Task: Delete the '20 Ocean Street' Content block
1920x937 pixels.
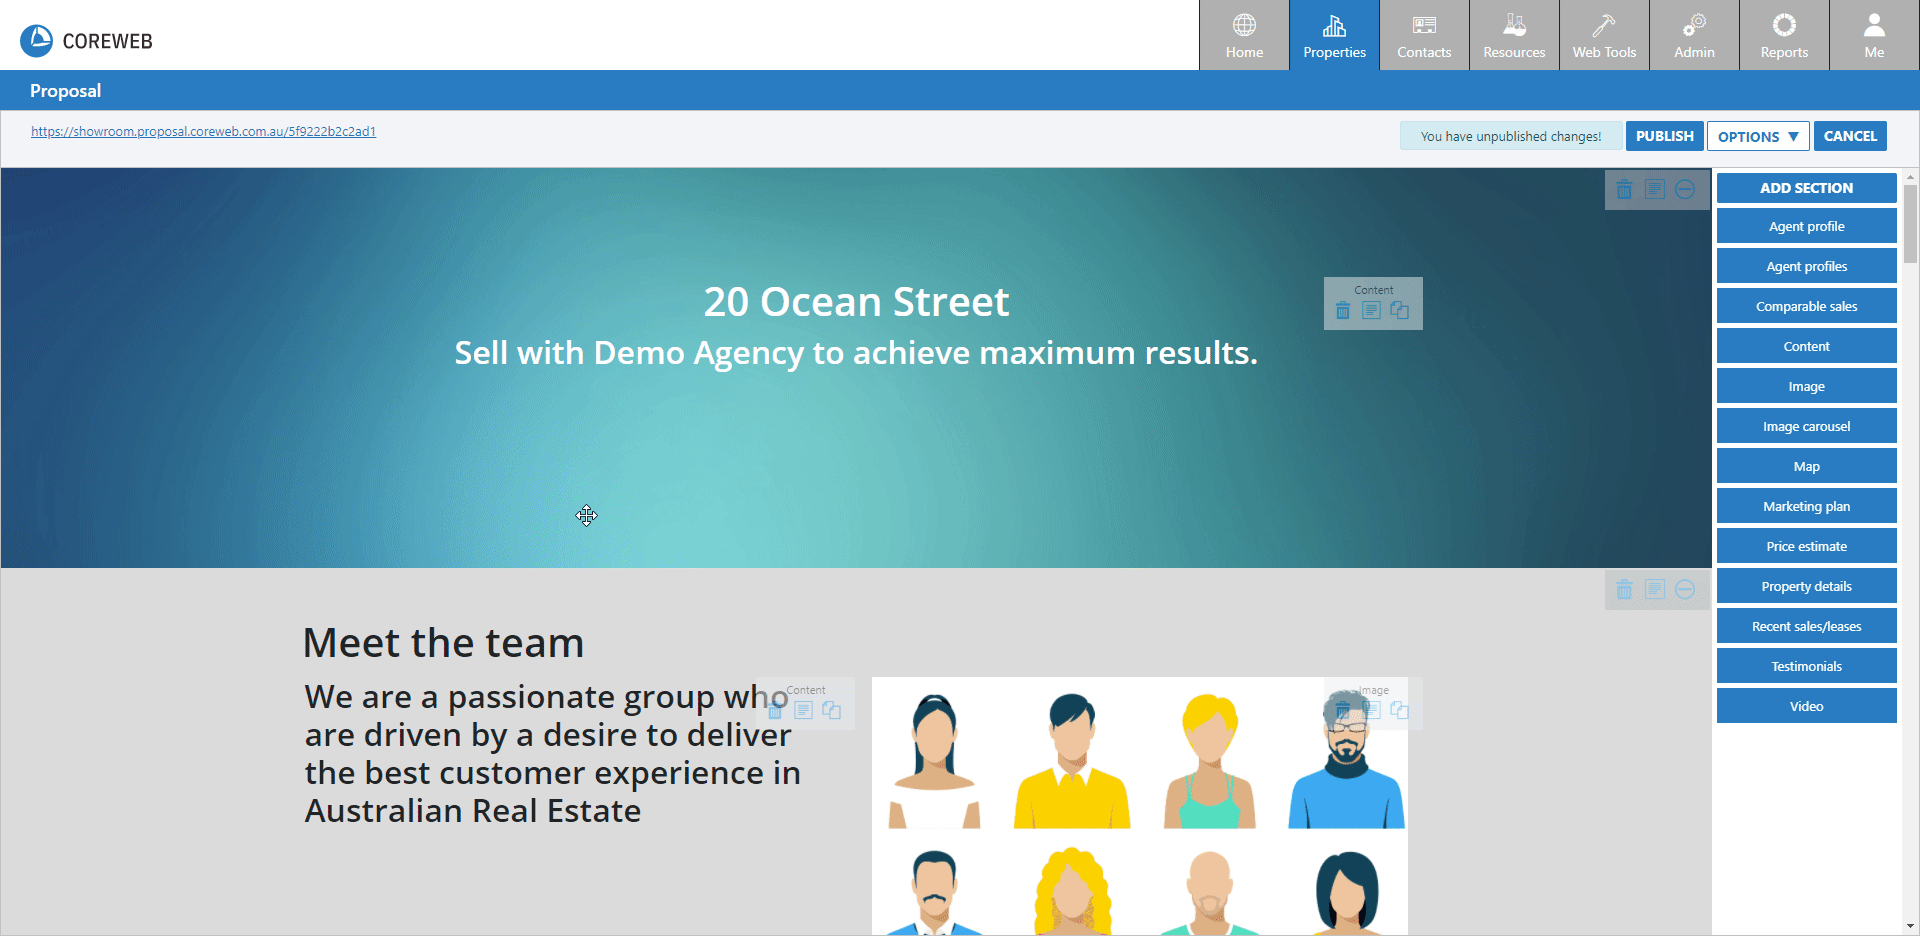Action: tap(1343, 311)
